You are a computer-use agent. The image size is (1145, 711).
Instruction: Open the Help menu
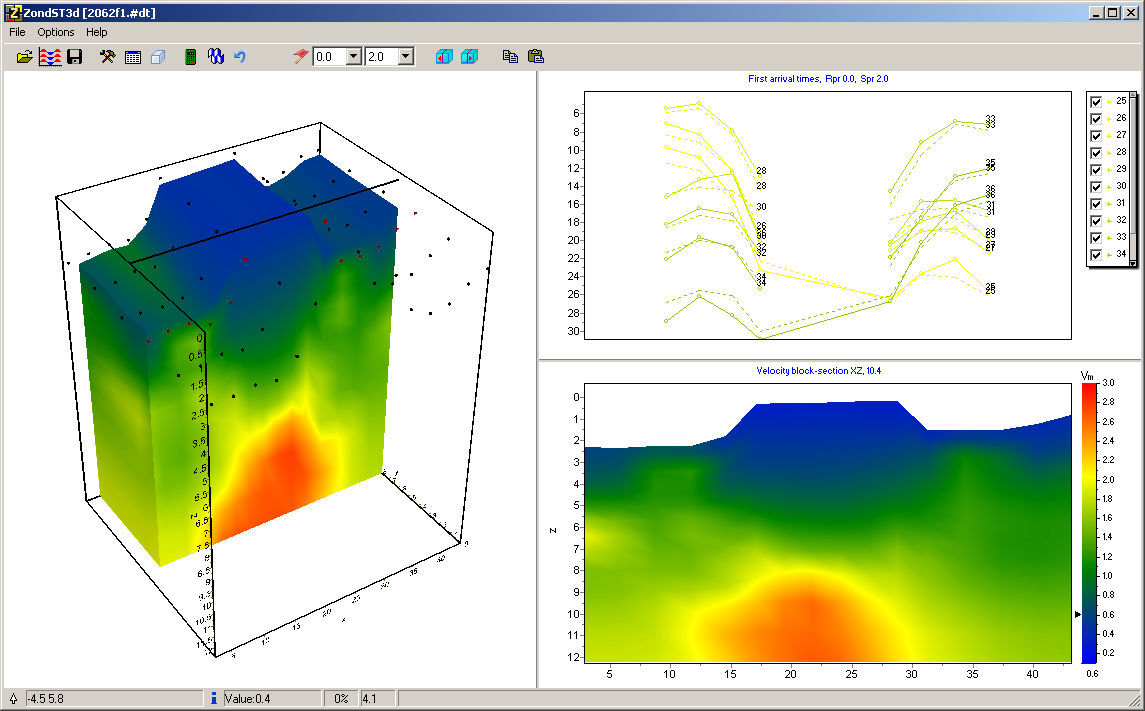tap(96, 32)
